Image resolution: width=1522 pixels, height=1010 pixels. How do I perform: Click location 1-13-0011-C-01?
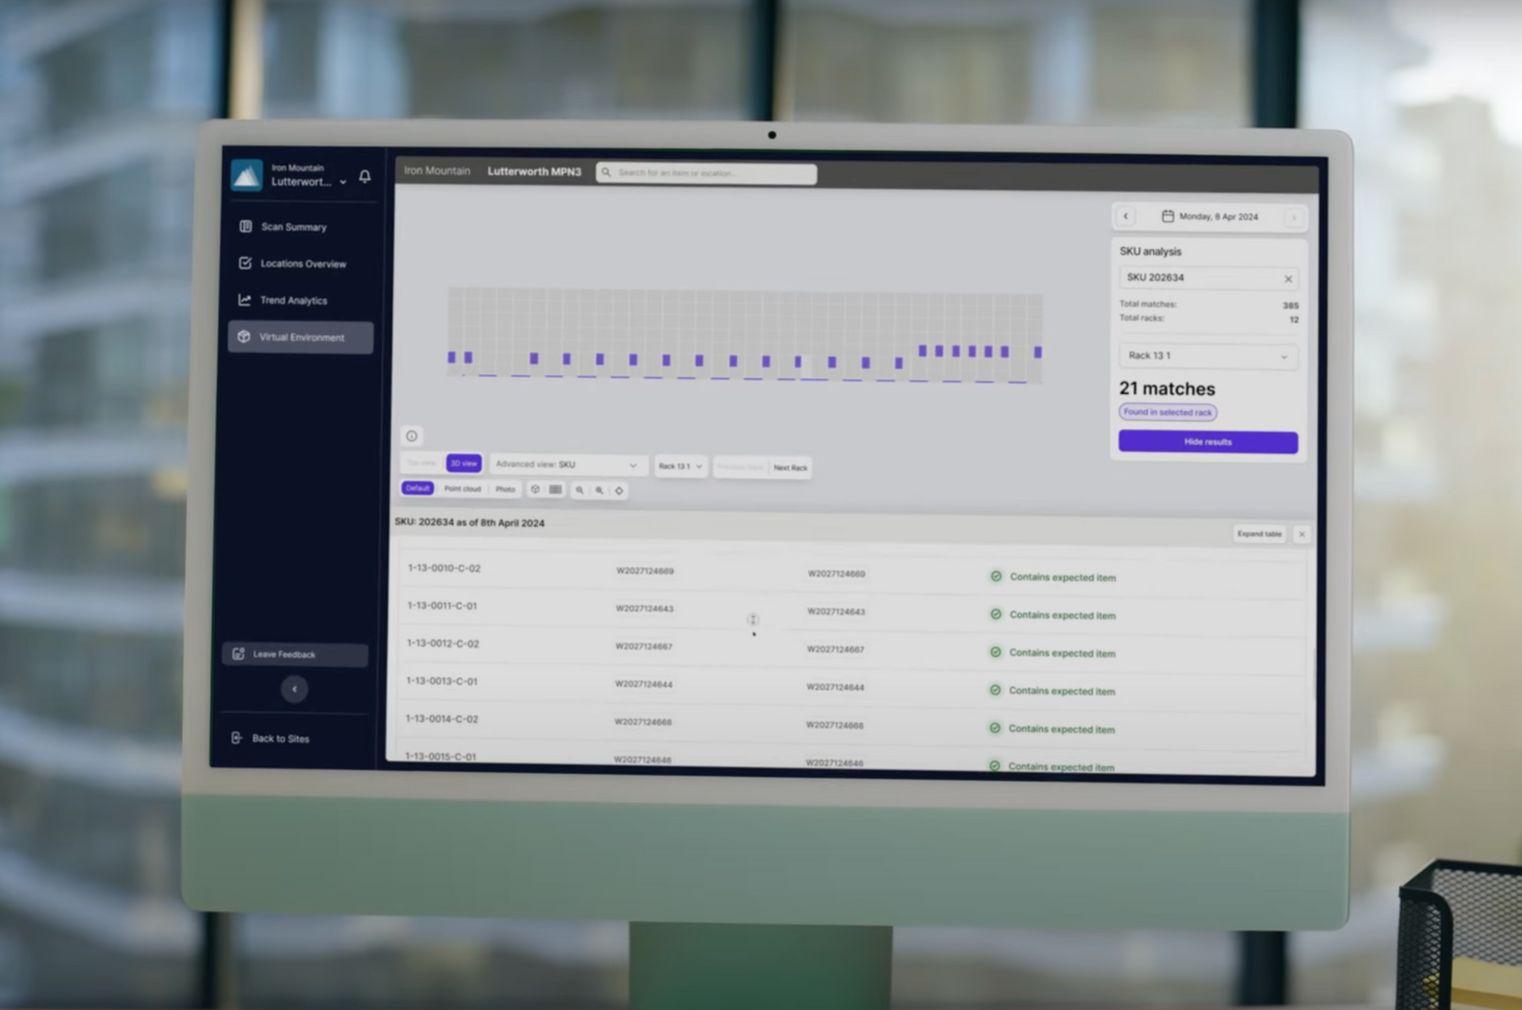tap(442, 606)
